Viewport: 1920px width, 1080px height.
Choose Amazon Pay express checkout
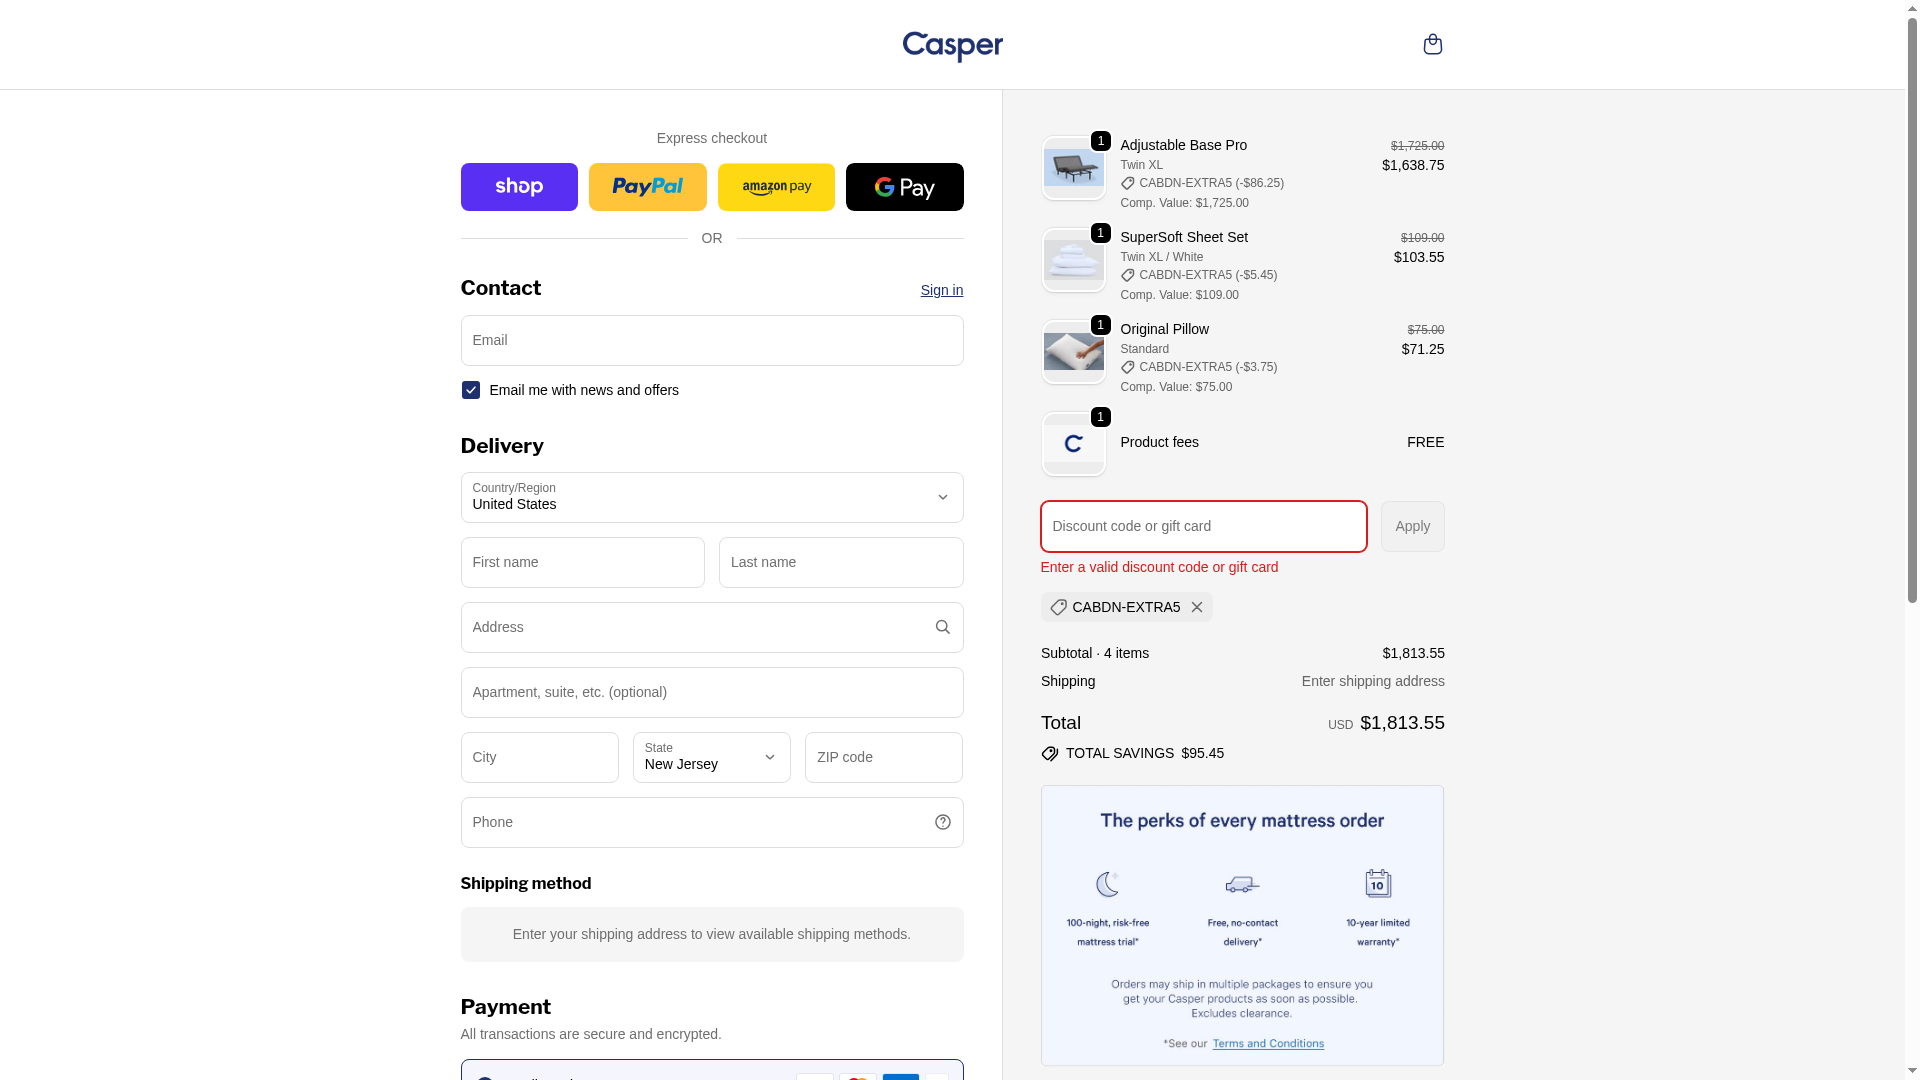[776, 187]
